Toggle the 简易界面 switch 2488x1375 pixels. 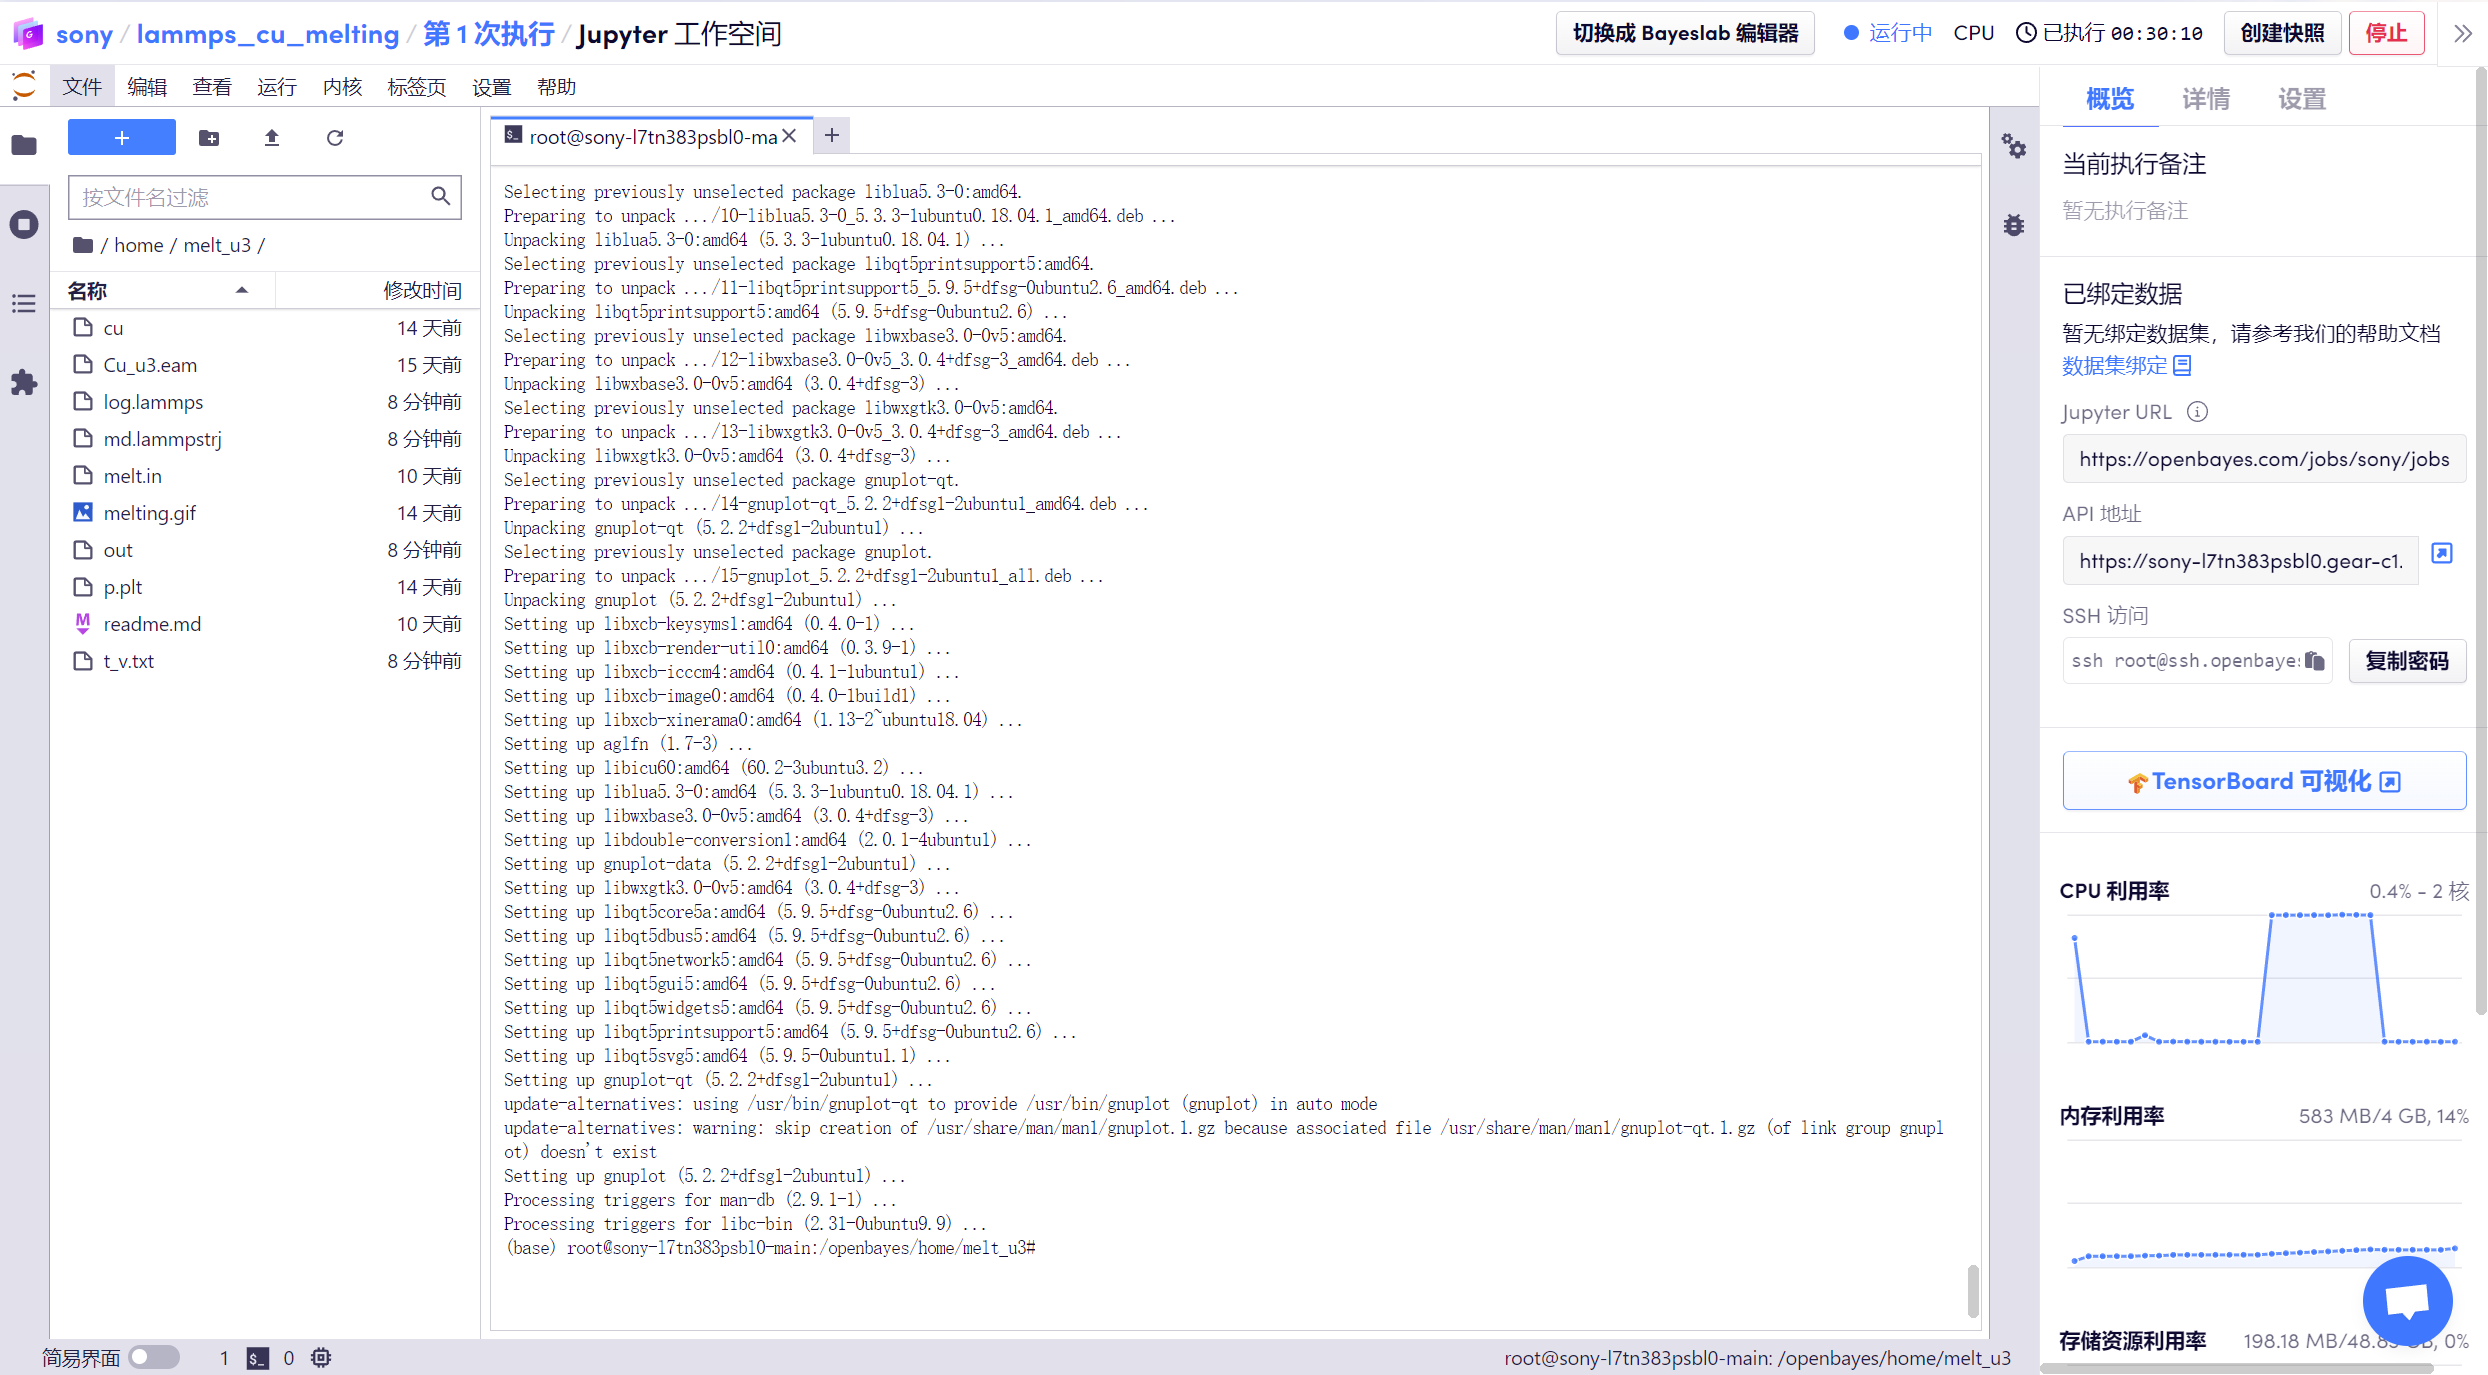154,1357
